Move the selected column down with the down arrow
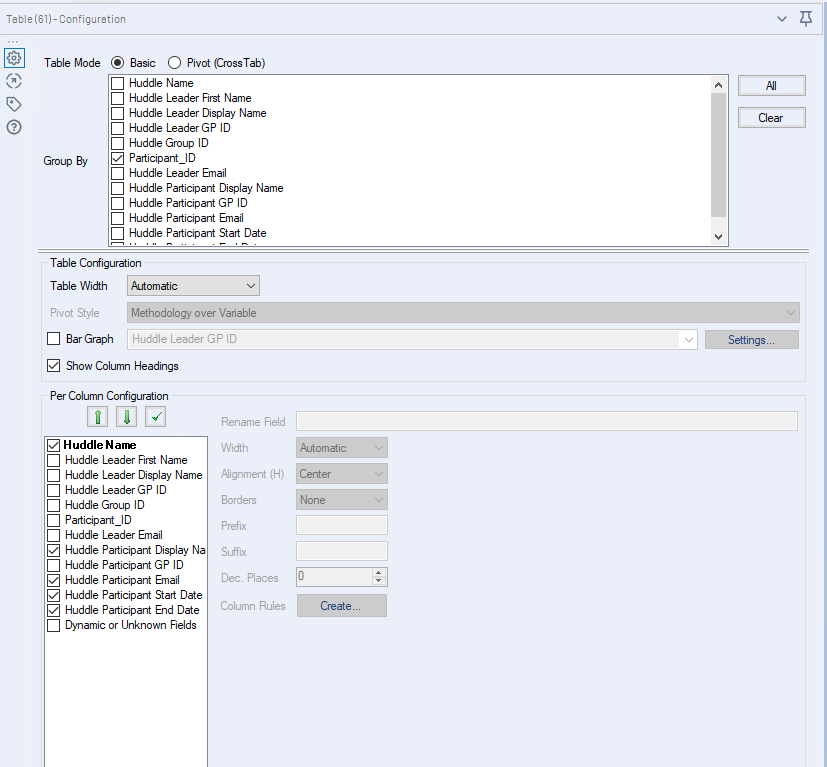827x767 pixels. click(125, 416)
